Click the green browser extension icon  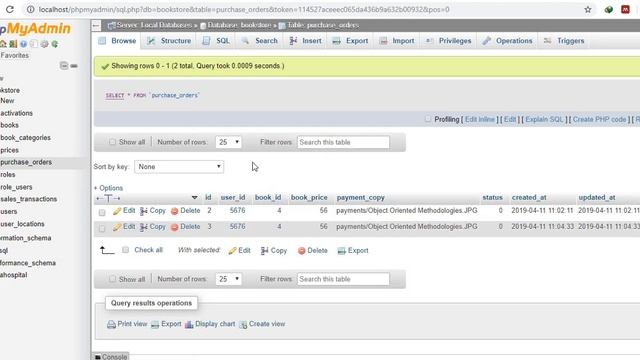tap(609, 9)
